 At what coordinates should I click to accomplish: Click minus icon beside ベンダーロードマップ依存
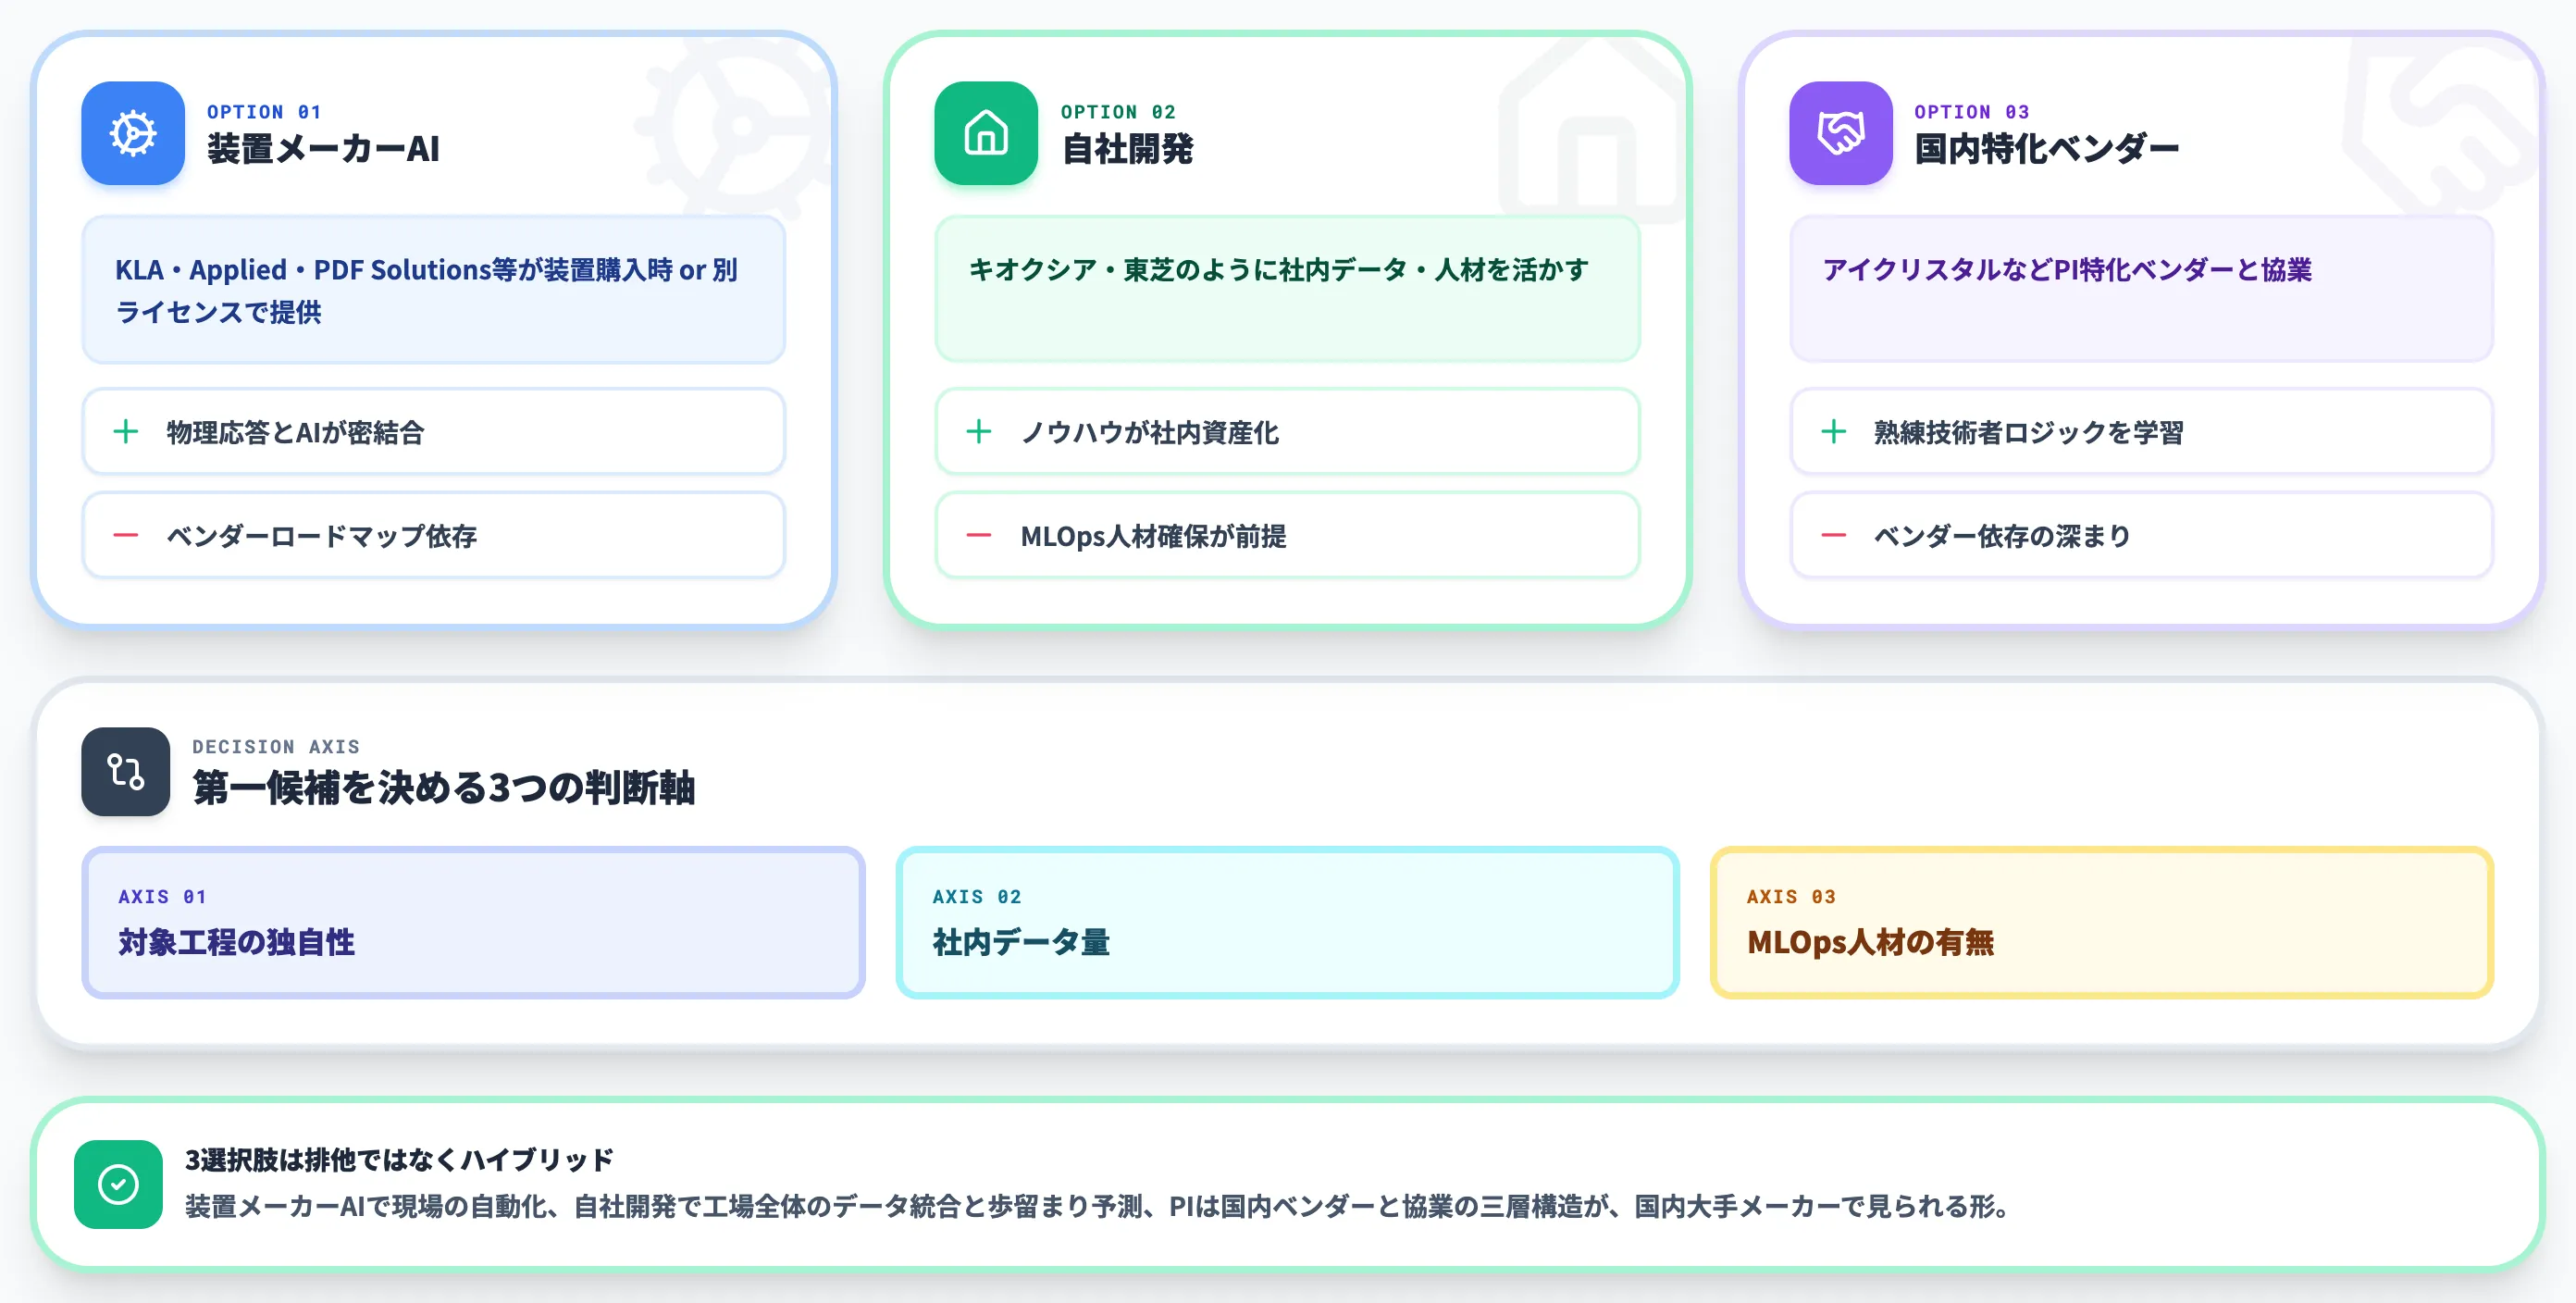[126, 536]
